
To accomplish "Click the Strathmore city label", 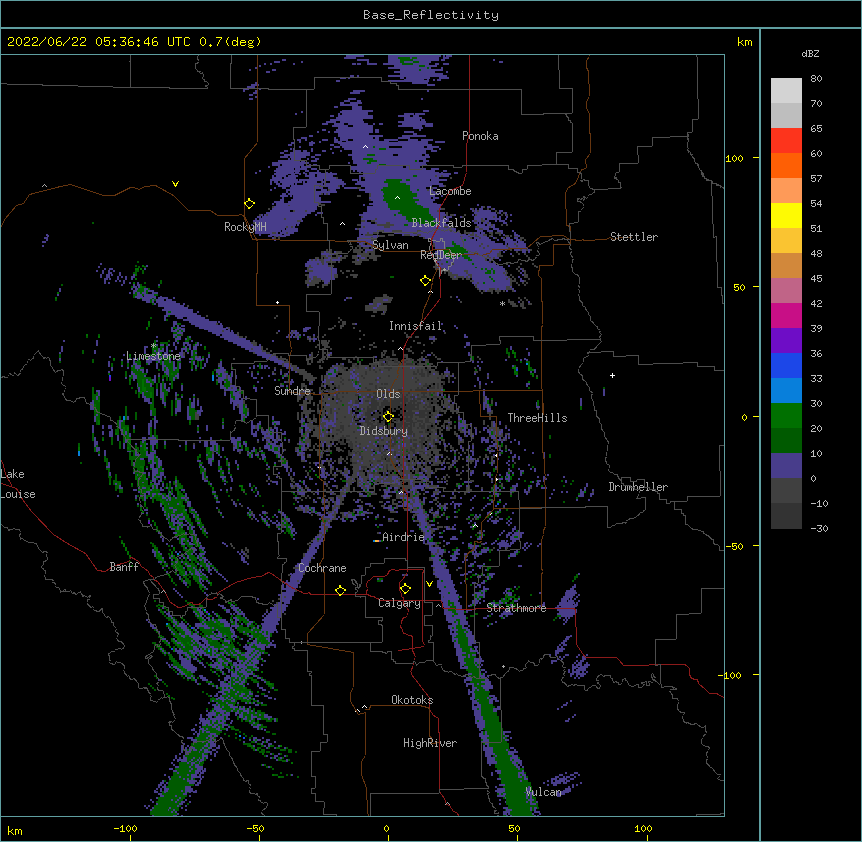I will [516, 608].
